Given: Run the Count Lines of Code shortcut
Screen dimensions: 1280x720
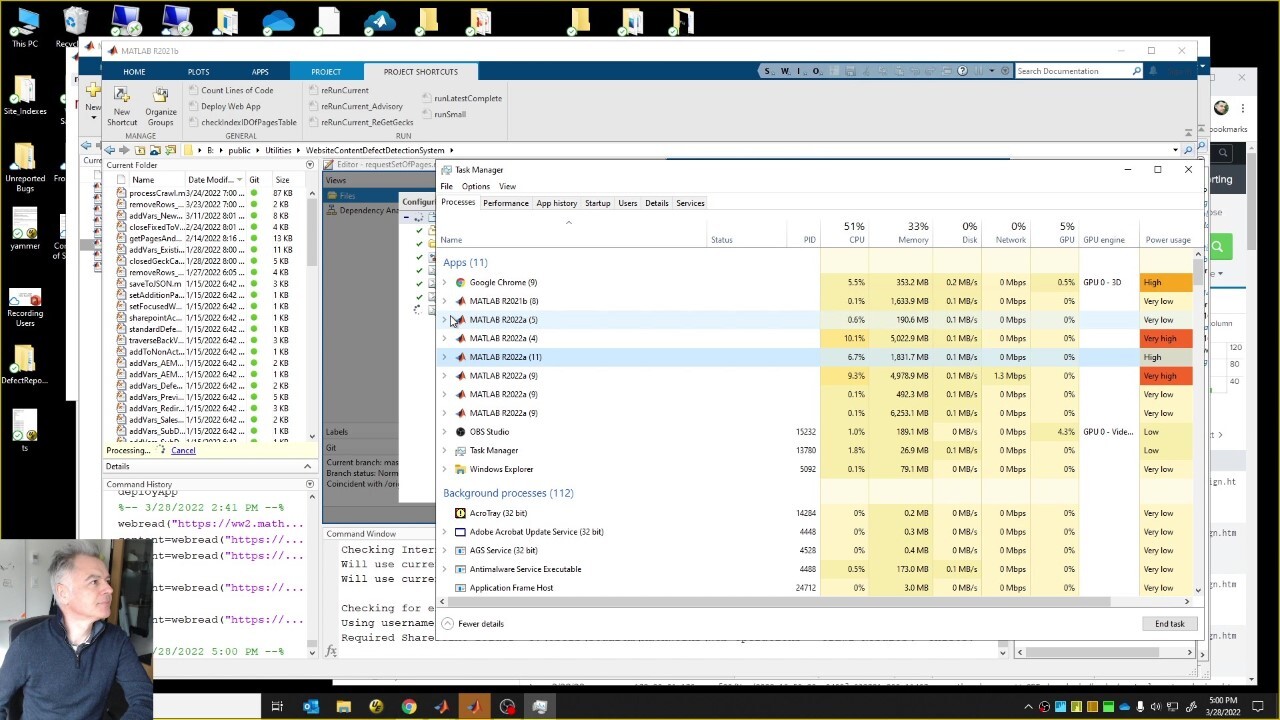Looking at the screenshot, I should (236, 90).
